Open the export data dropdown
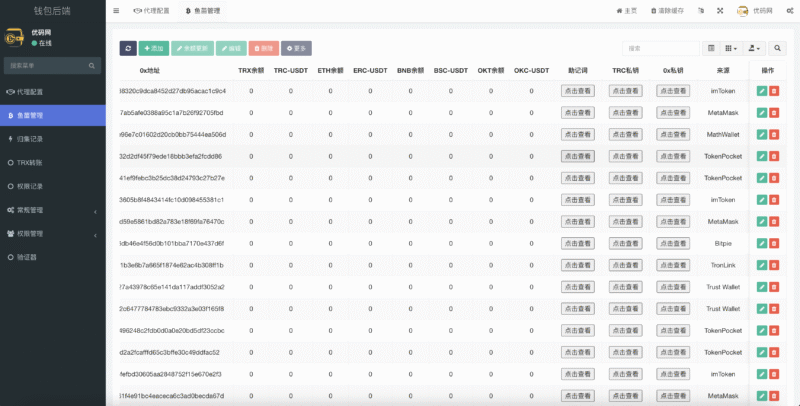800x406 pixels. tap(755, 48)
